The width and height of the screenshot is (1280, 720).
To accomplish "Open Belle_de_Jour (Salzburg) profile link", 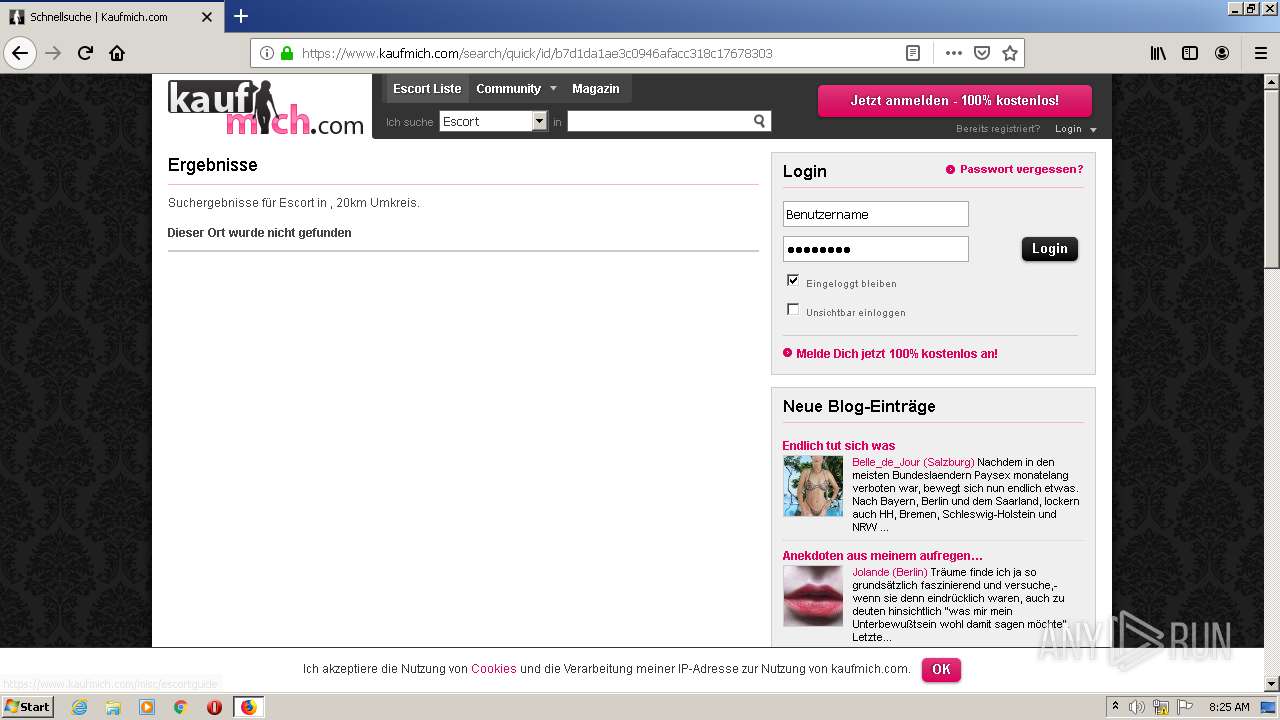I will click(x=913, y=462).
